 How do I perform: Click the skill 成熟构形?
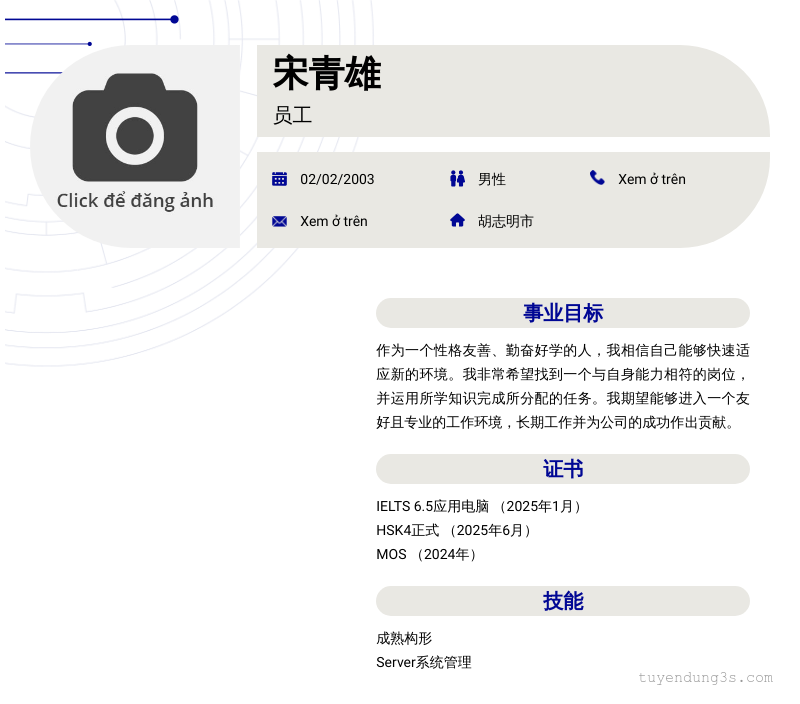404,639
